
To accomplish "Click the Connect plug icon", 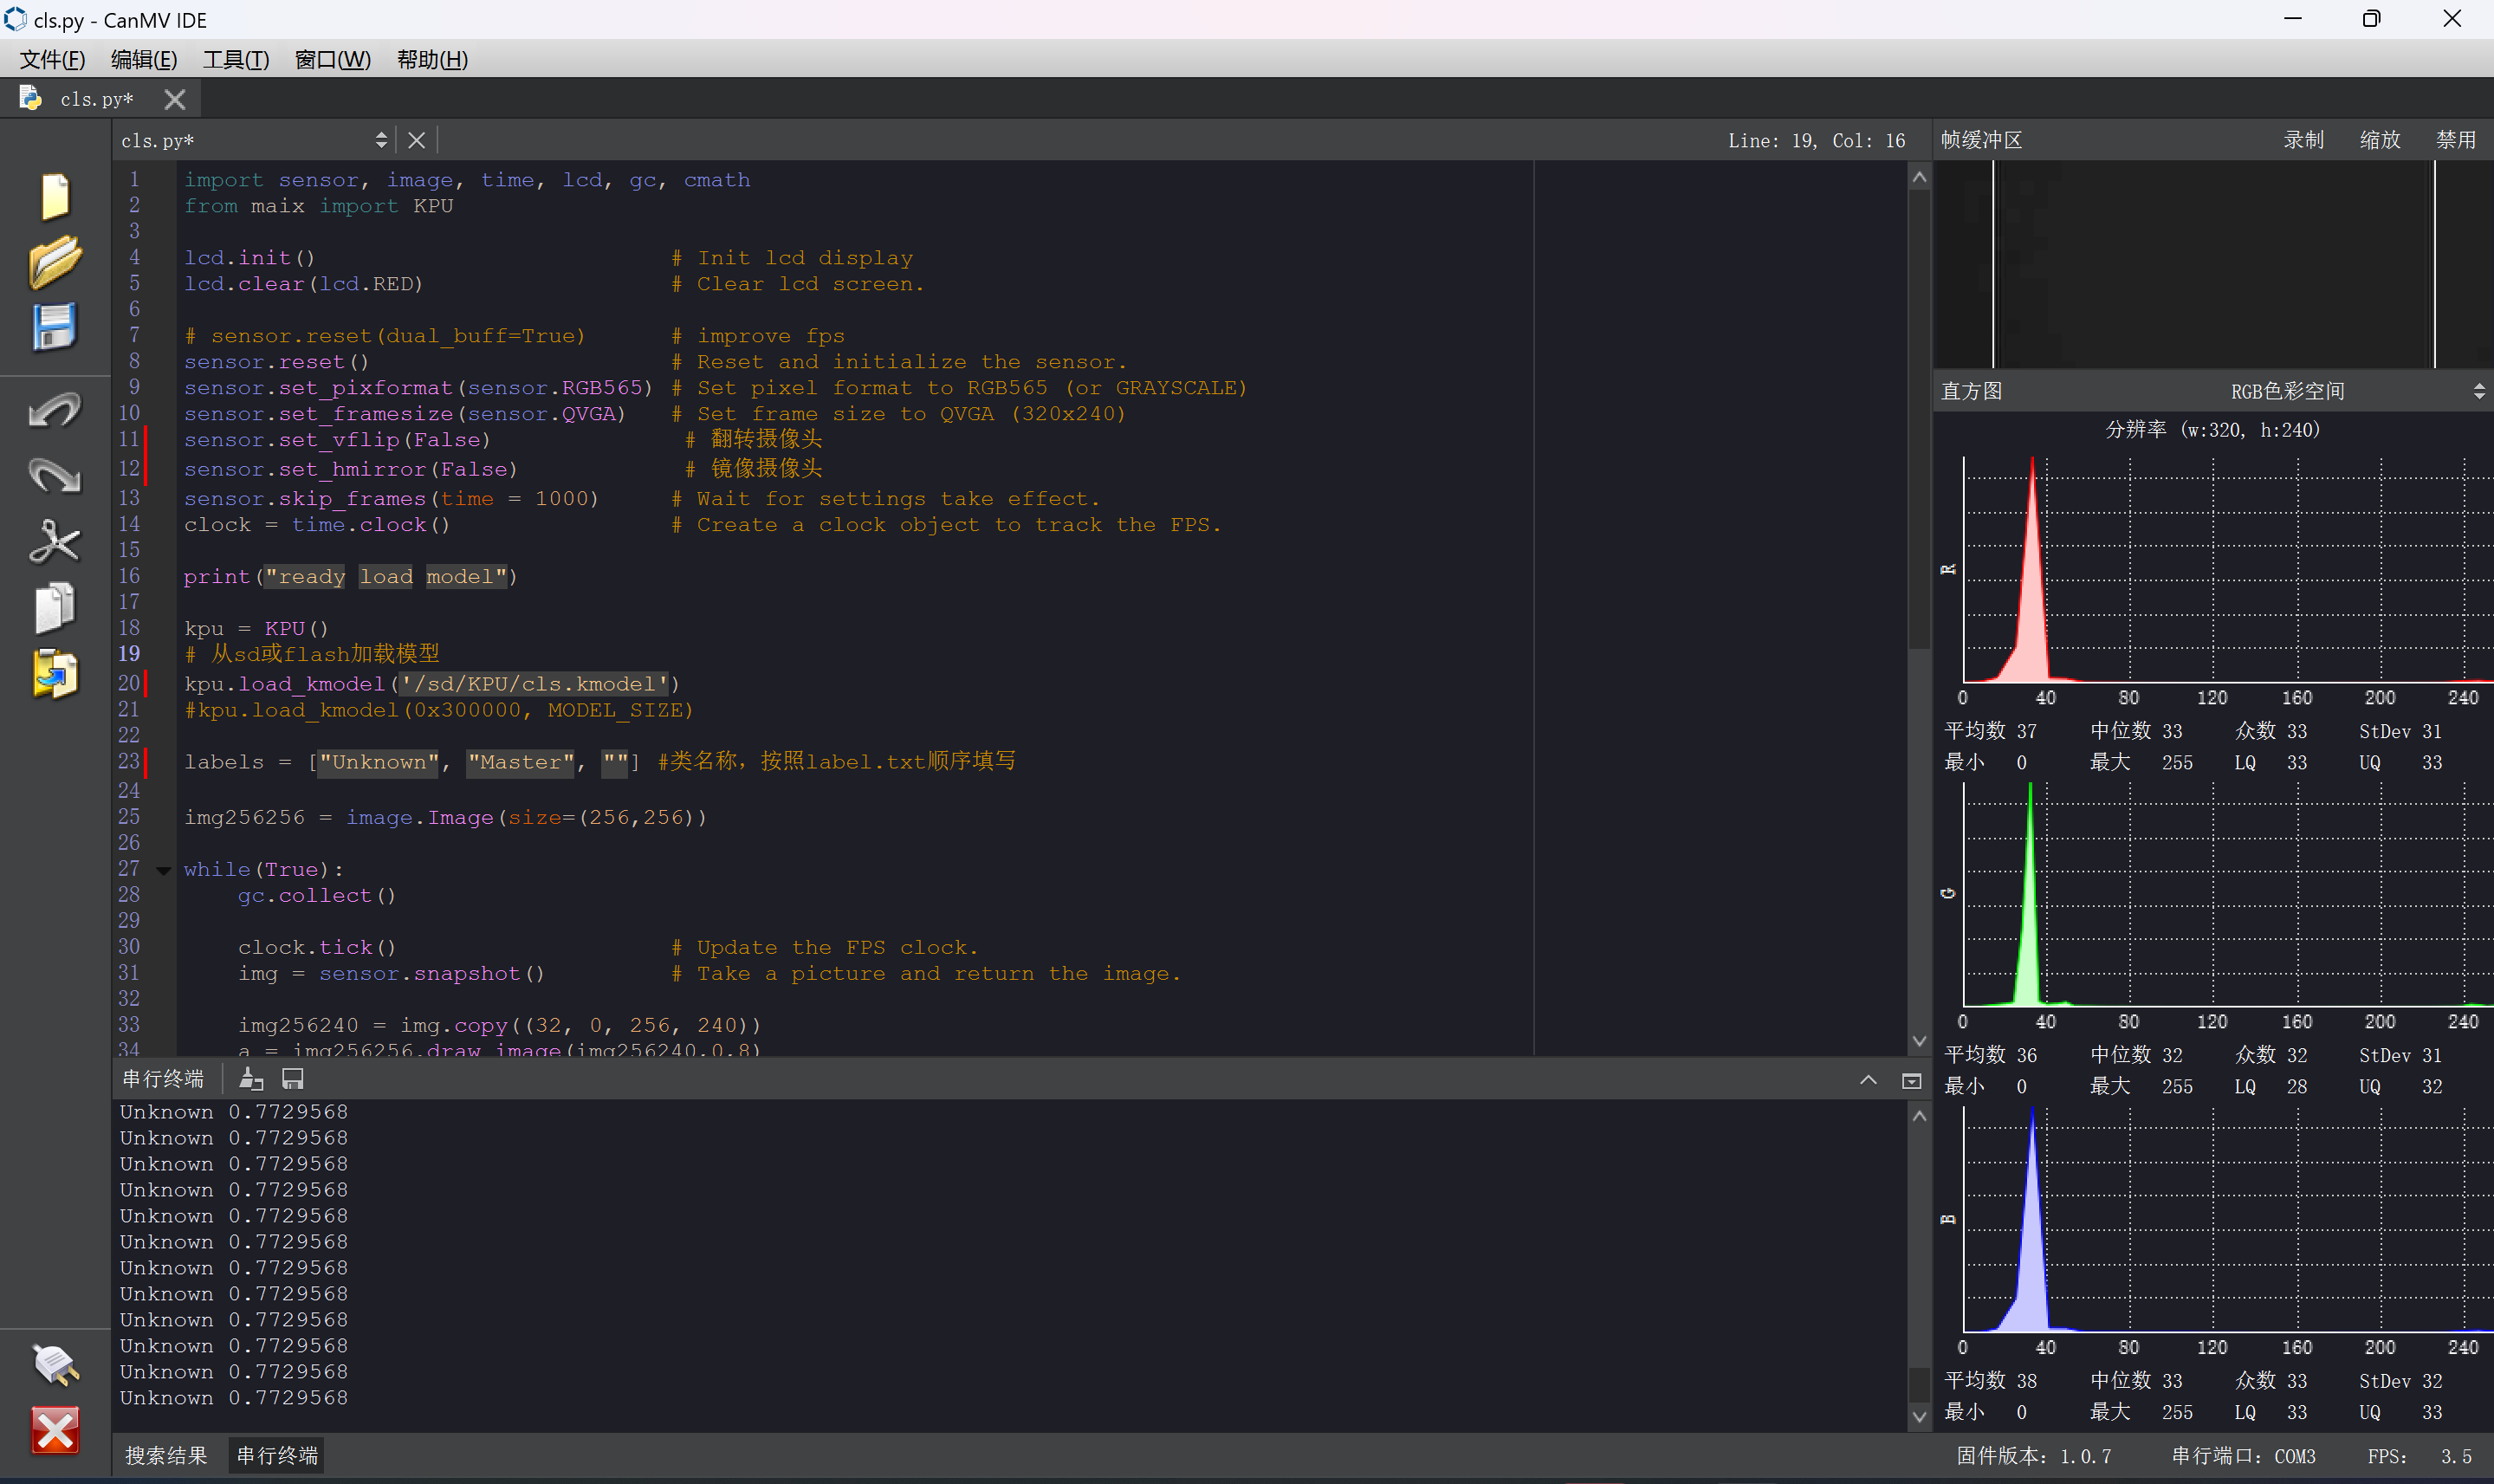I will [55, 1365].
